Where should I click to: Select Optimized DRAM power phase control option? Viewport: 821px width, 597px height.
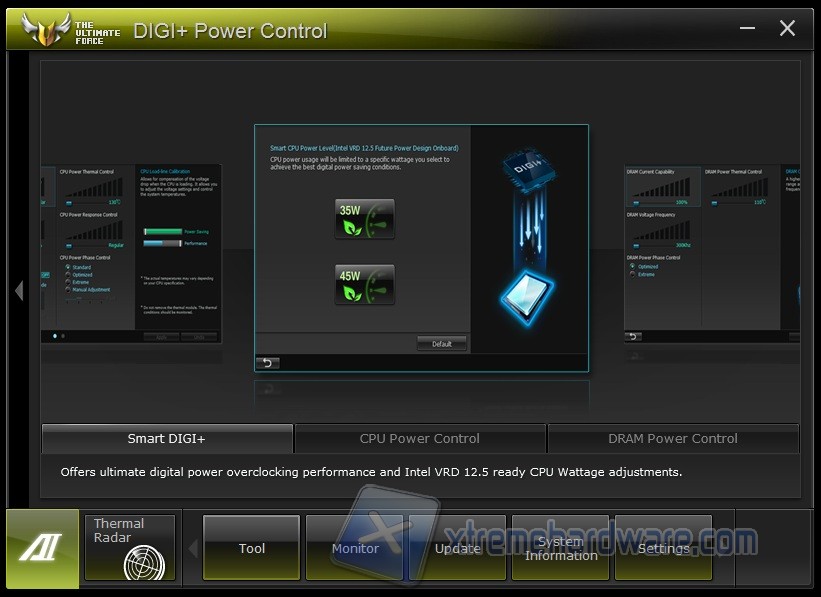tap(631, 267)
